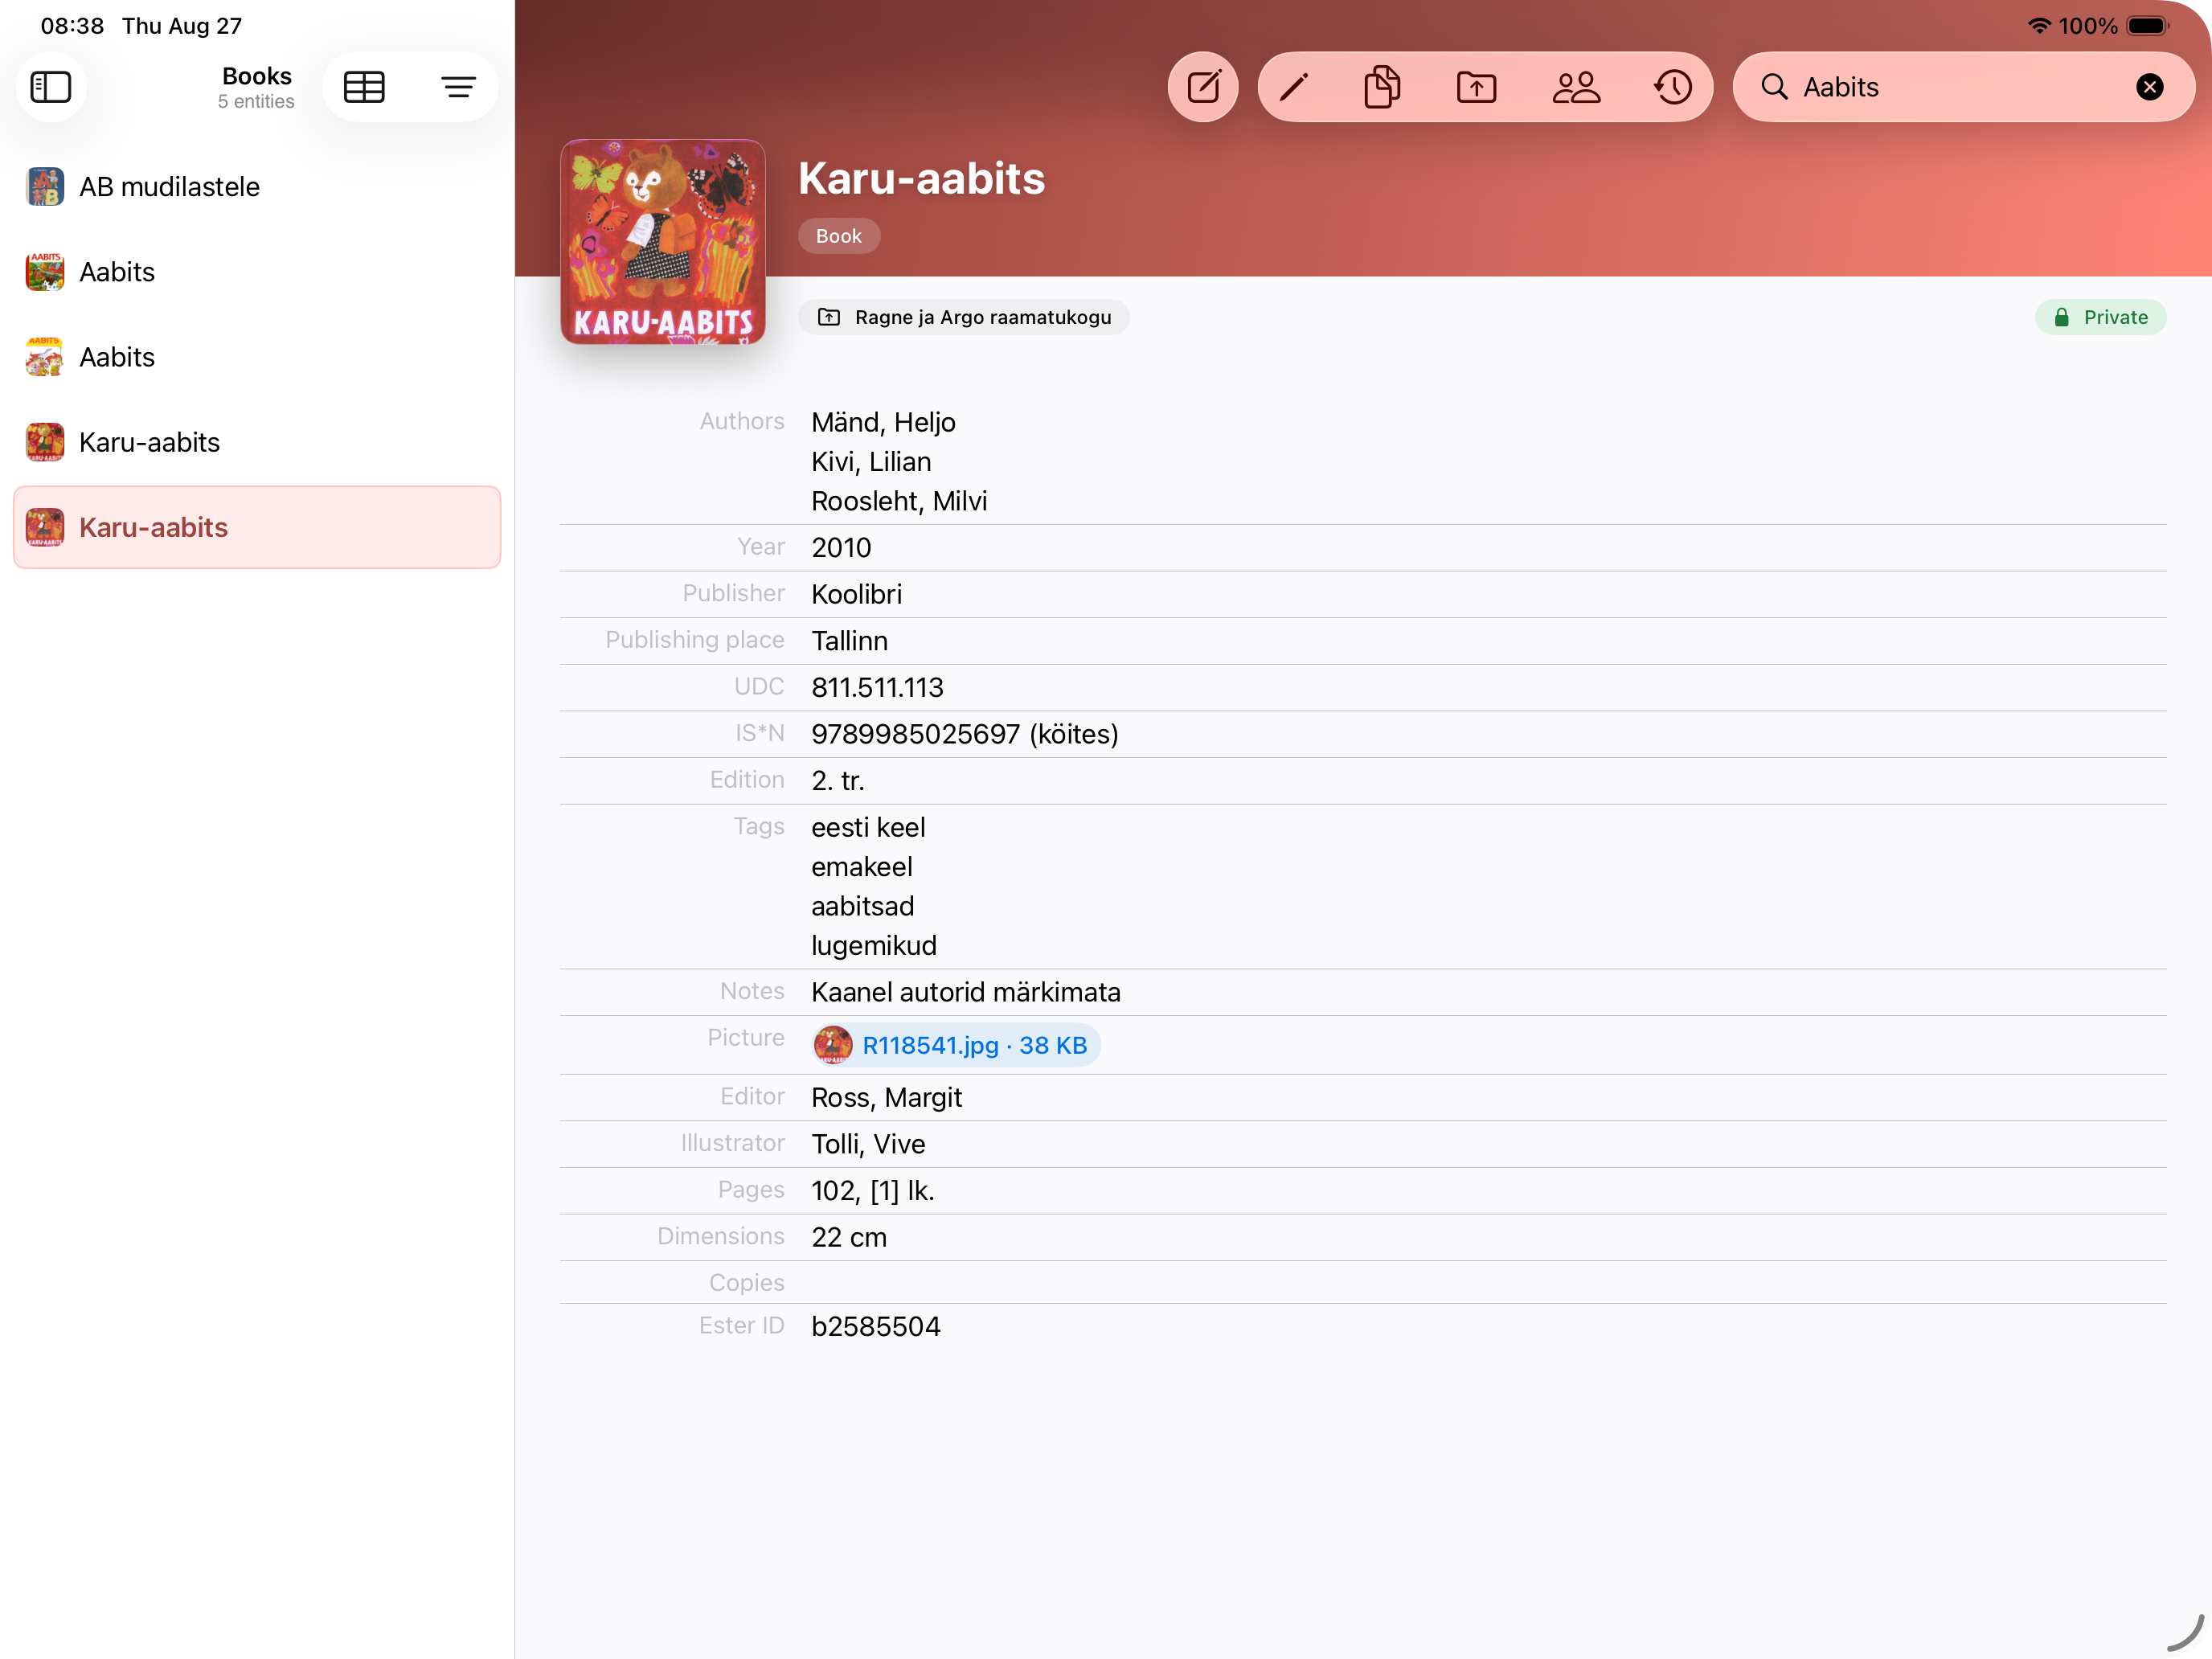Click edition value 2. tr.
This screenshot has width=2212, height=1659.
837,780
